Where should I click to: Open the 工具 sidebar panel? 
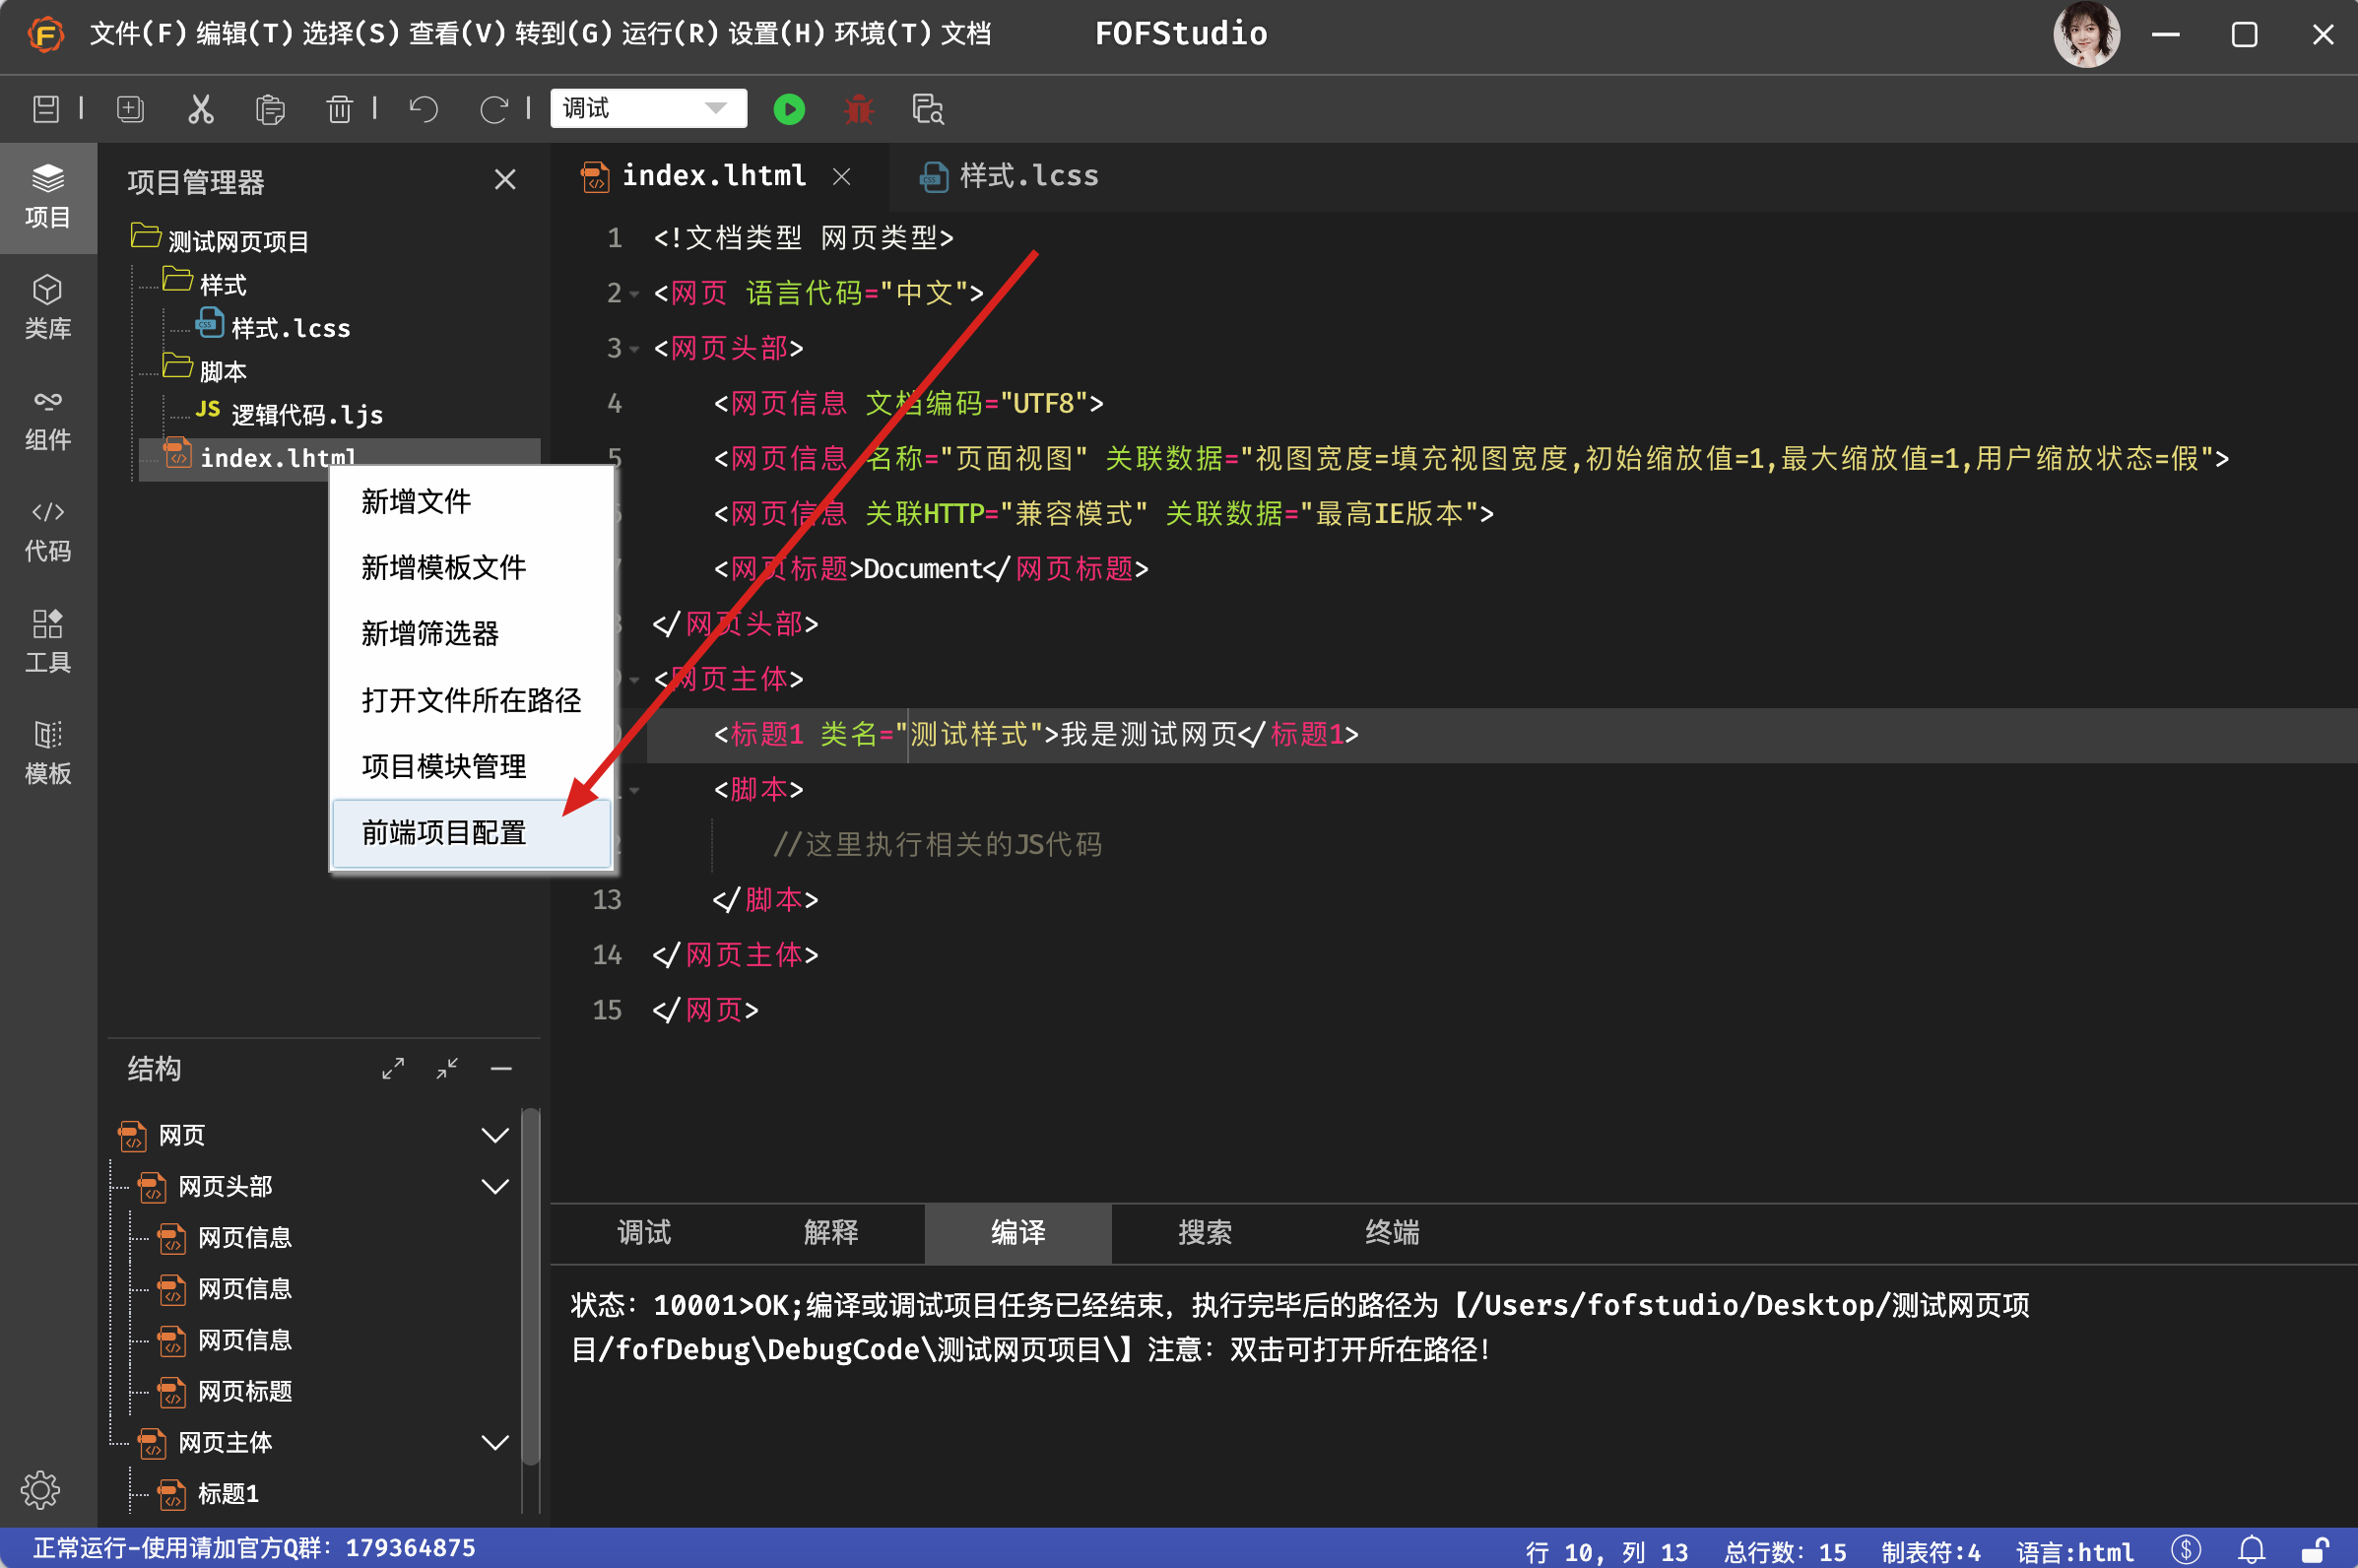coord(48,642)
